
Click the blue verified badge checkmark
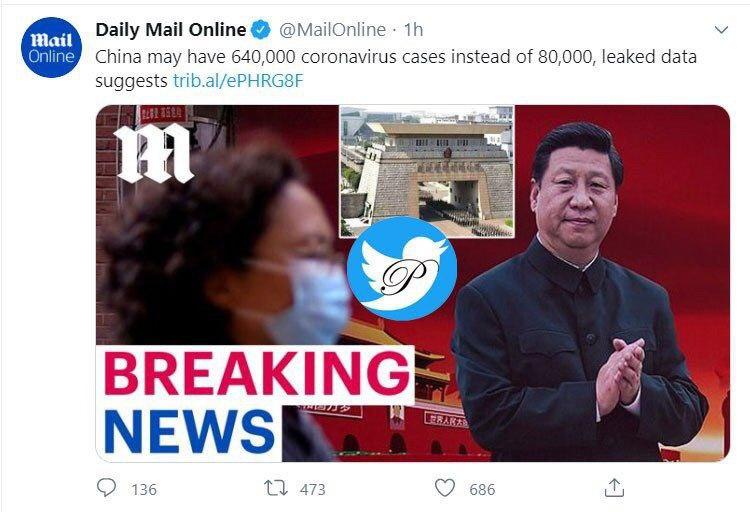pyautogui.click(x=261, y=30)
